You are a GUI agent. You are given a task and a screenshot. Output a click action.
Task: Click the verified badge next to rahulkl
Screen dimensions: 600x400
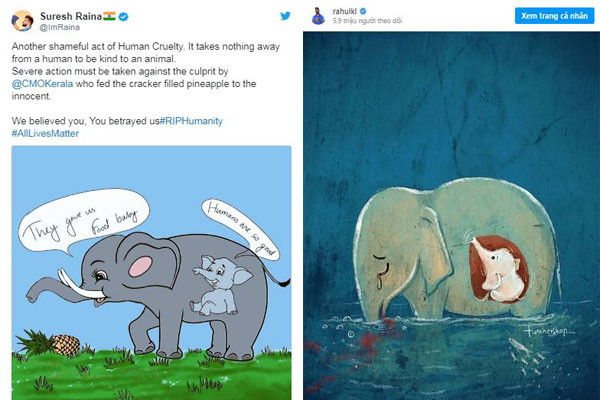(x=365, y=11)
